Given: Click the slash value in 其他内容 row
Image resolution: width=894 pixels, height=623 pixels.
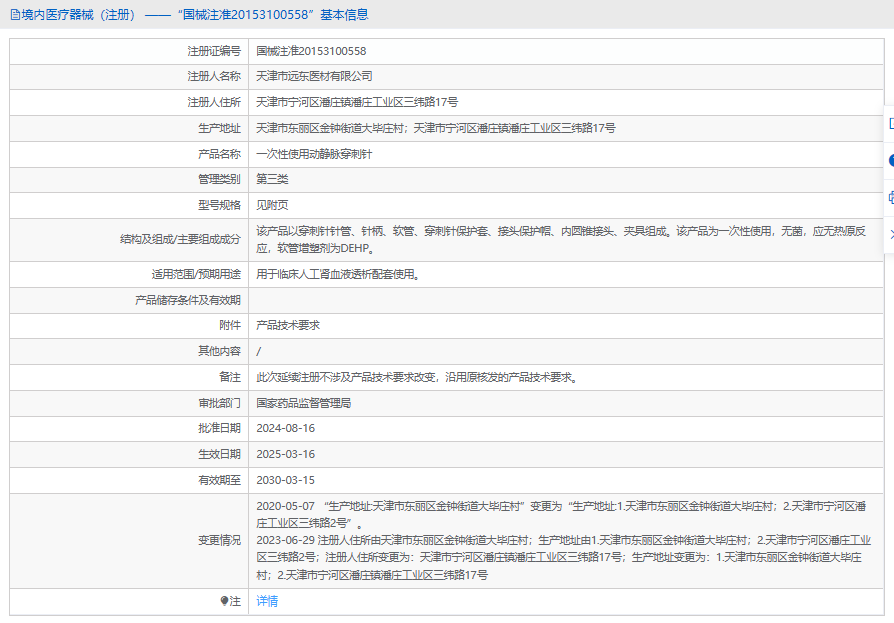Looking at the screenshot, I should [x=258, y=351].
